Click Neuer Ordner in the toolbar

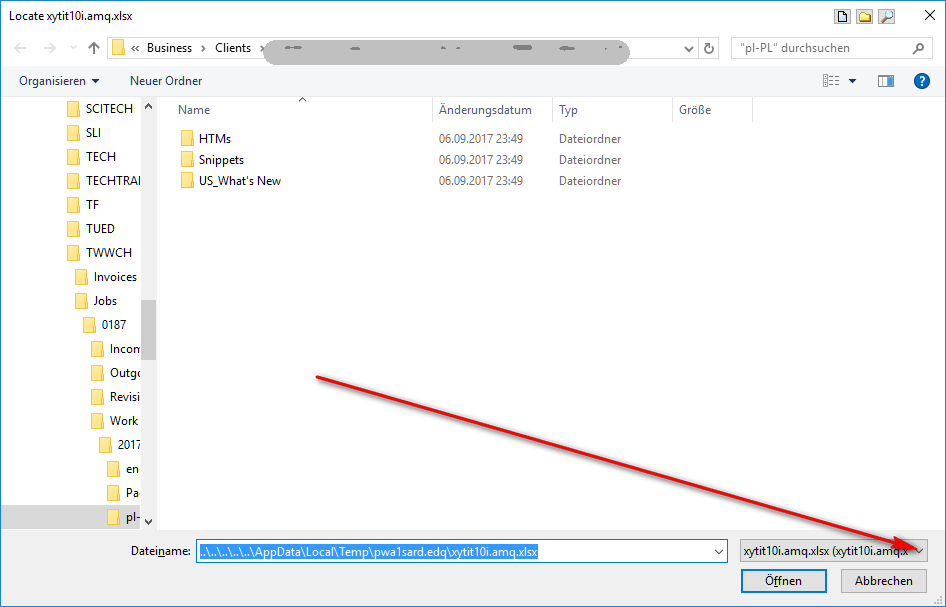point(166,81)
